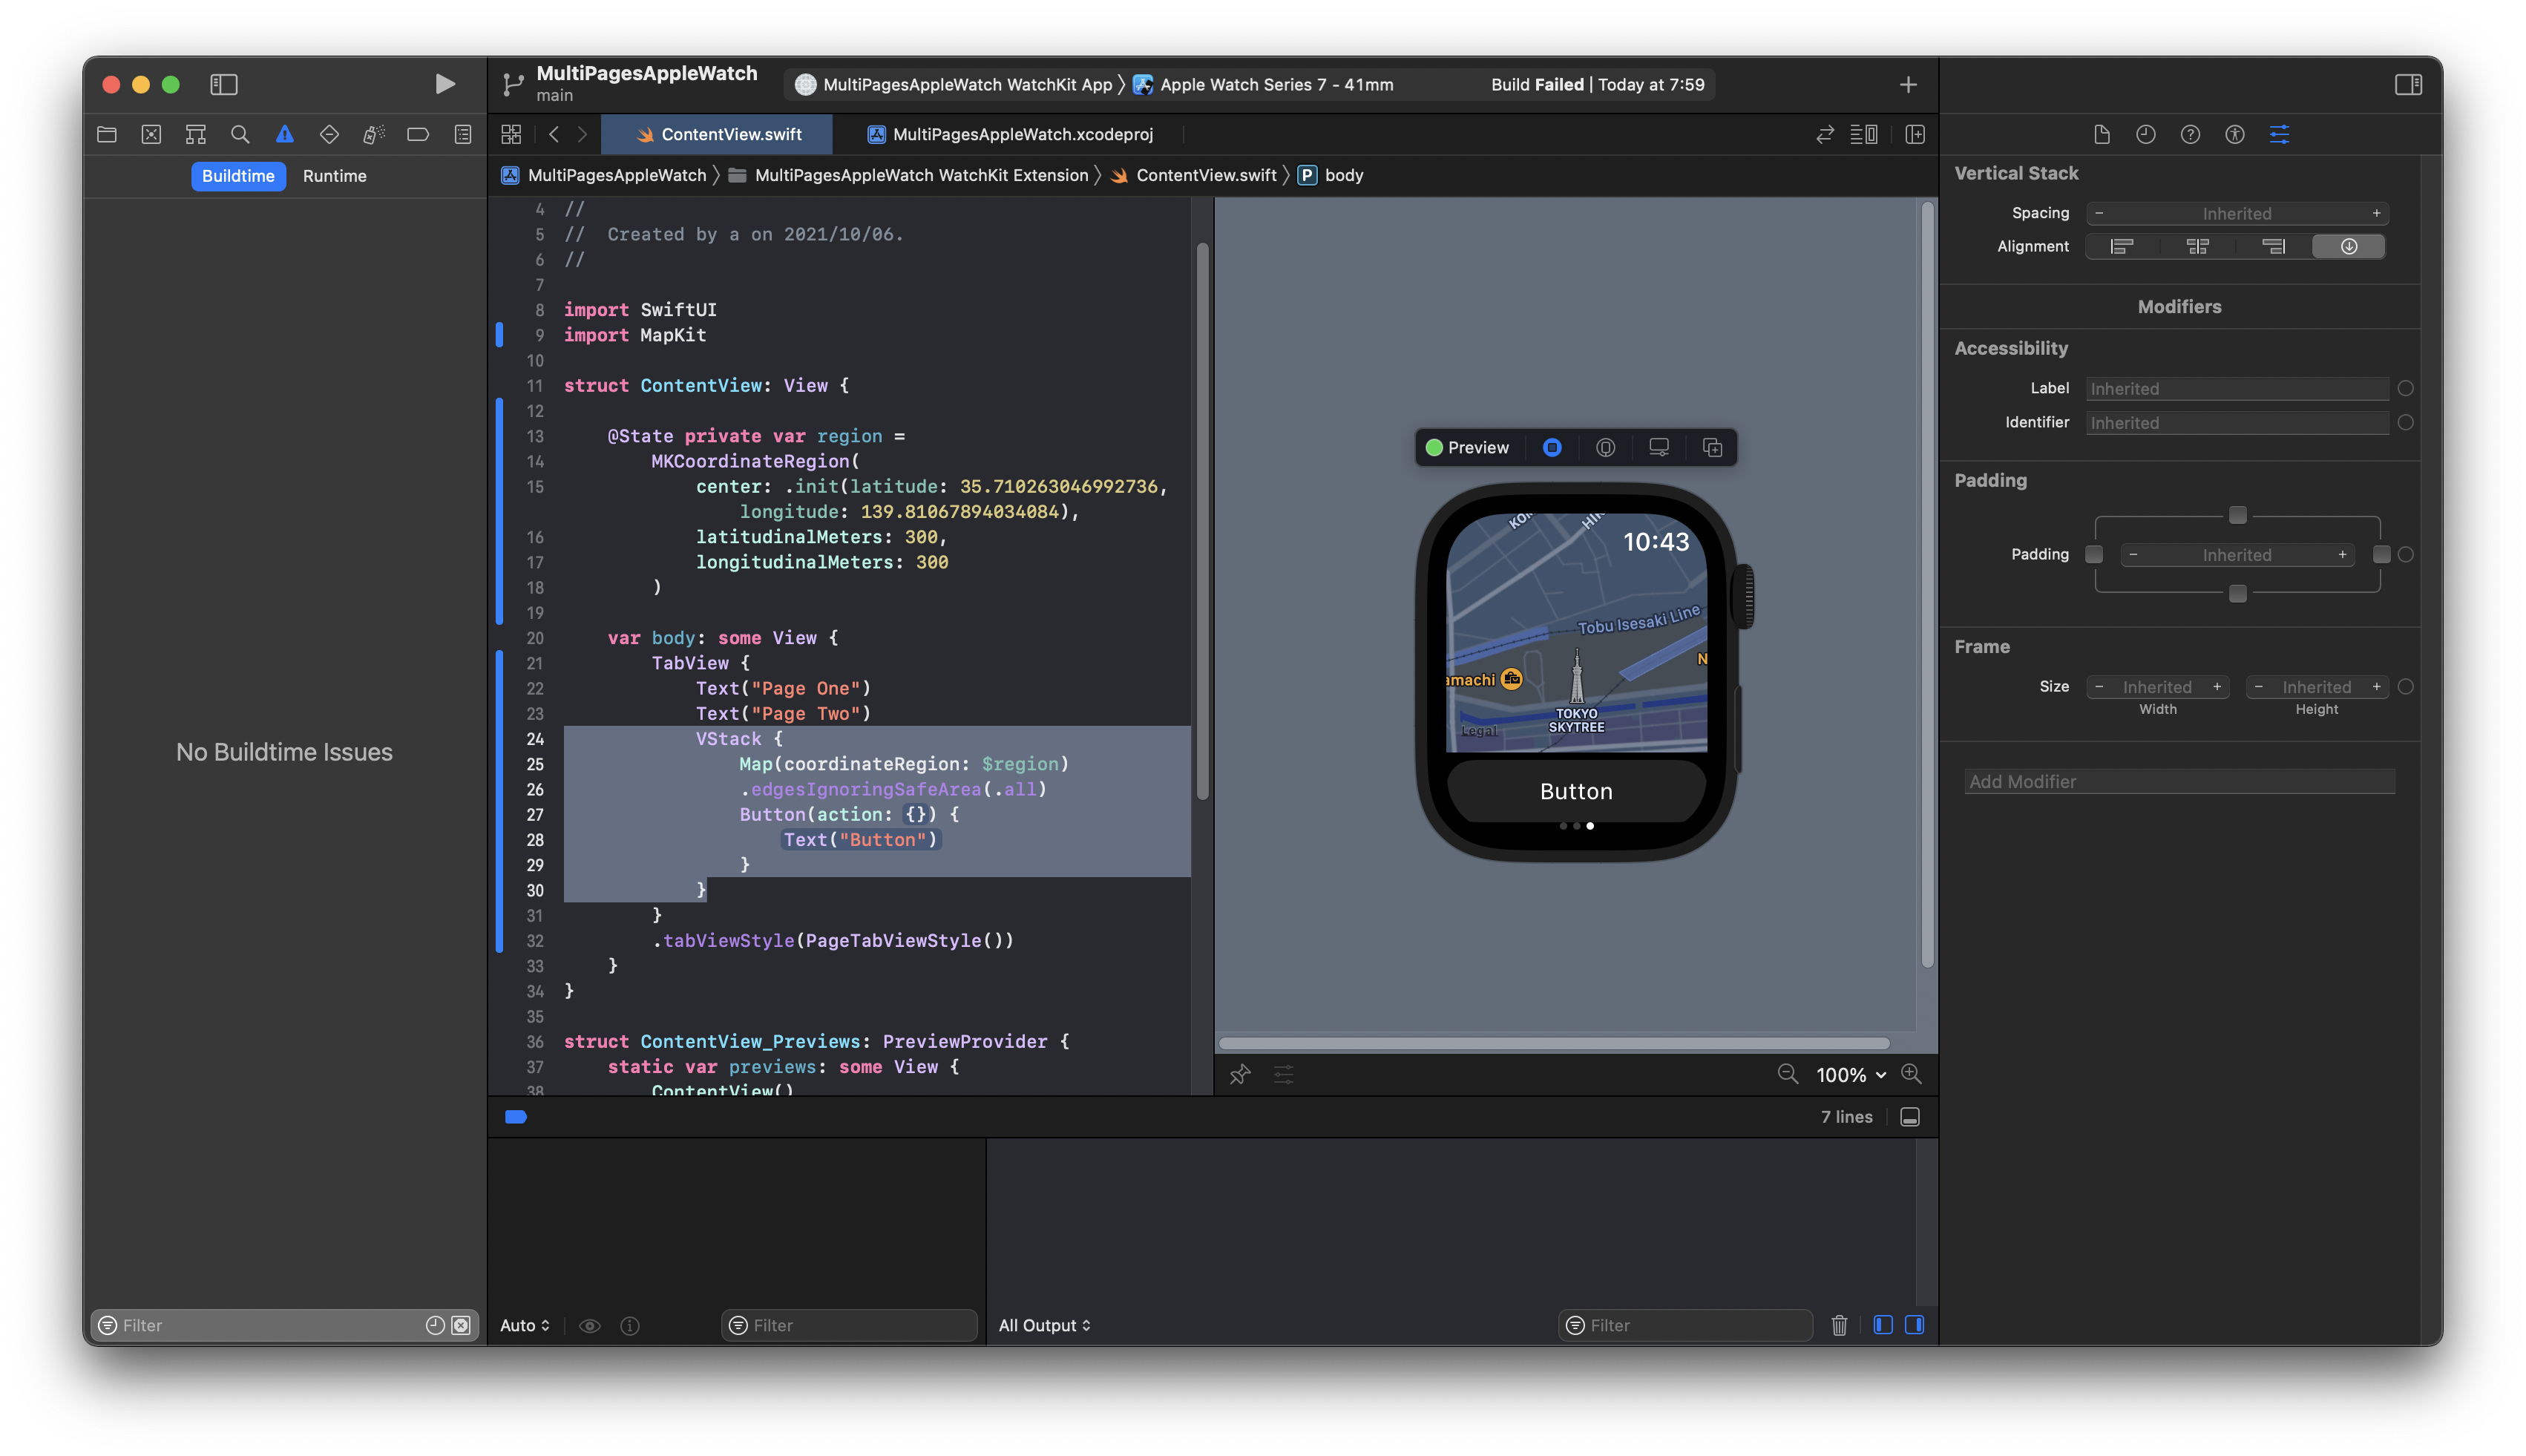Open the Debug navigator icon
Image resolution: width=2526 pixels, height=1456 pixels.
pos(374,134)
